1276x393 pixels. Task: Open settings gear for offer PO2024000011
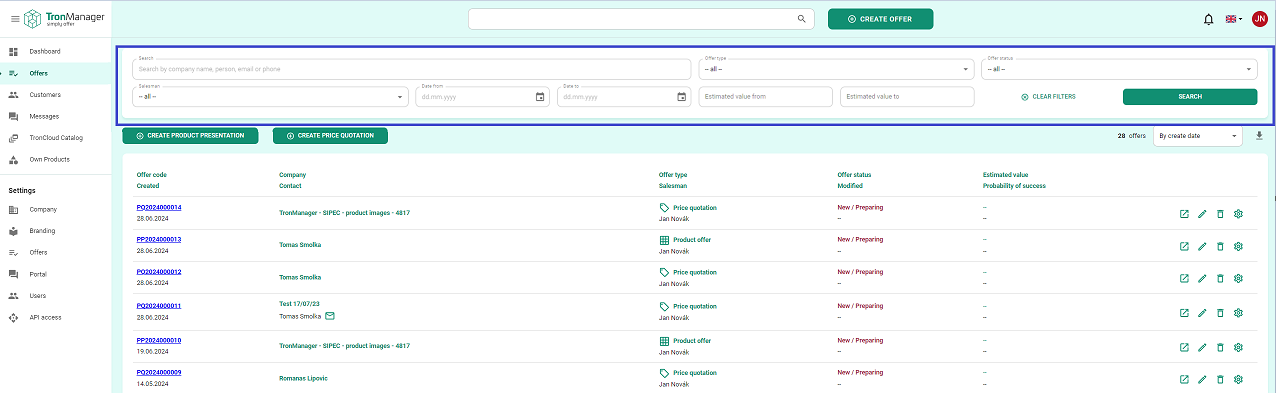click(x=1238, y=313)
